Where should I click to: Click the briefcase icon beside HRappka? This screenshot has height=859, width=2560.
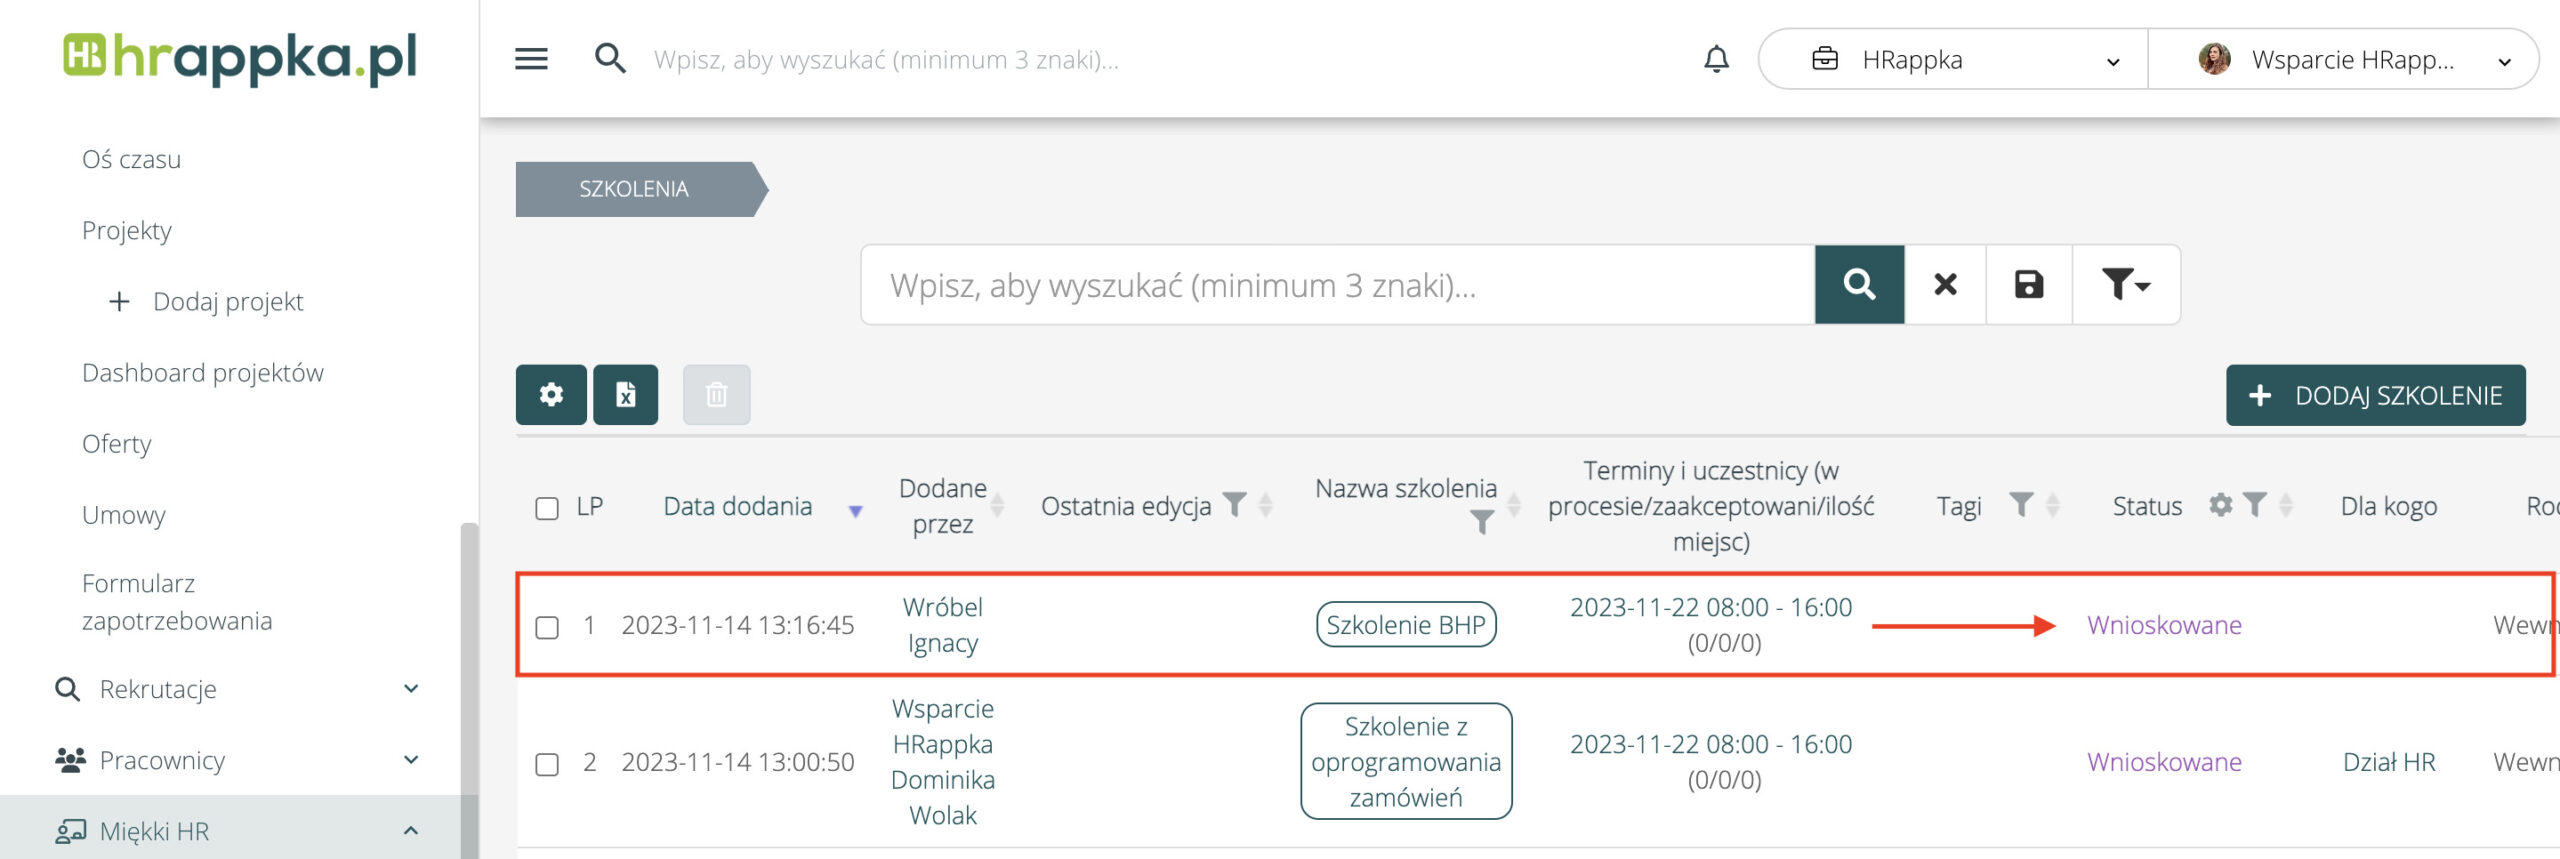(x=1825, y=59)
